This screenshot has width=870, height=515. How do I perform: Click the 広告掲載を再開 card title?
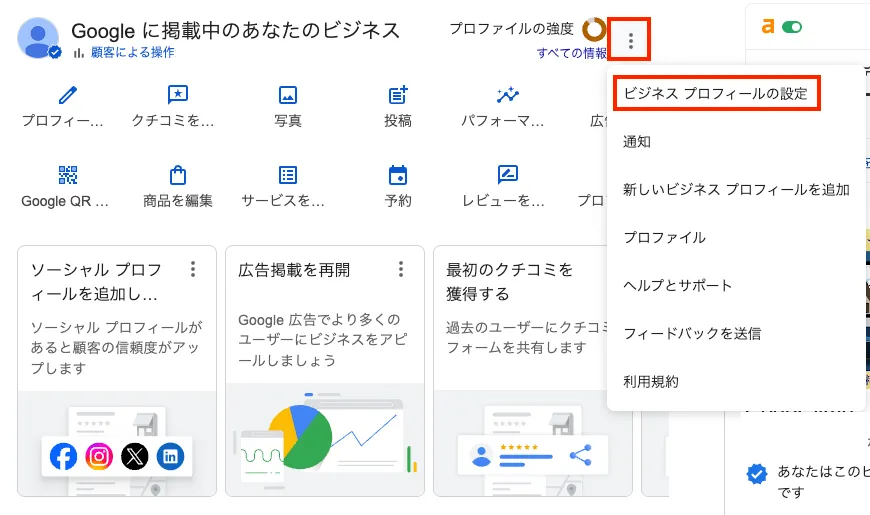294,270
